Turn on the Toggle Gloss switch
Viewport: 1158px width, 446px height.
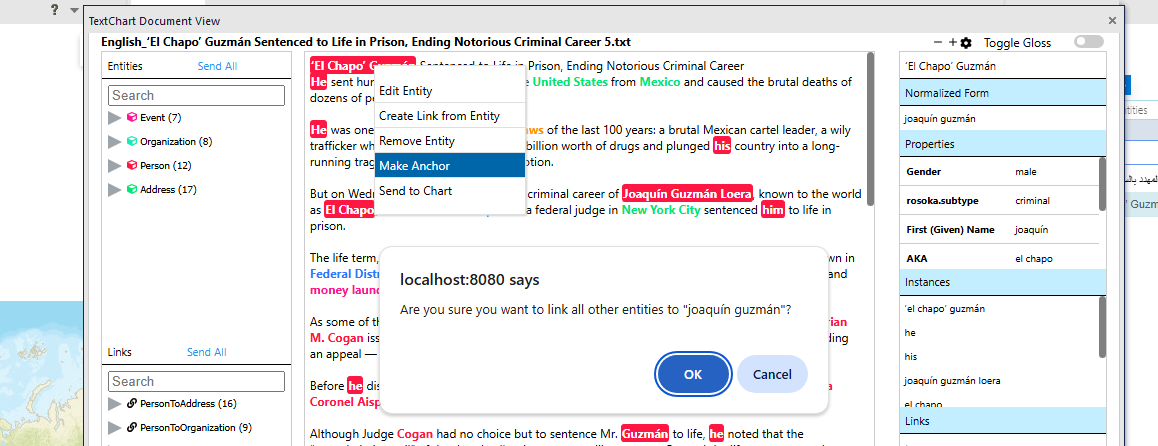pos(1088,42)
